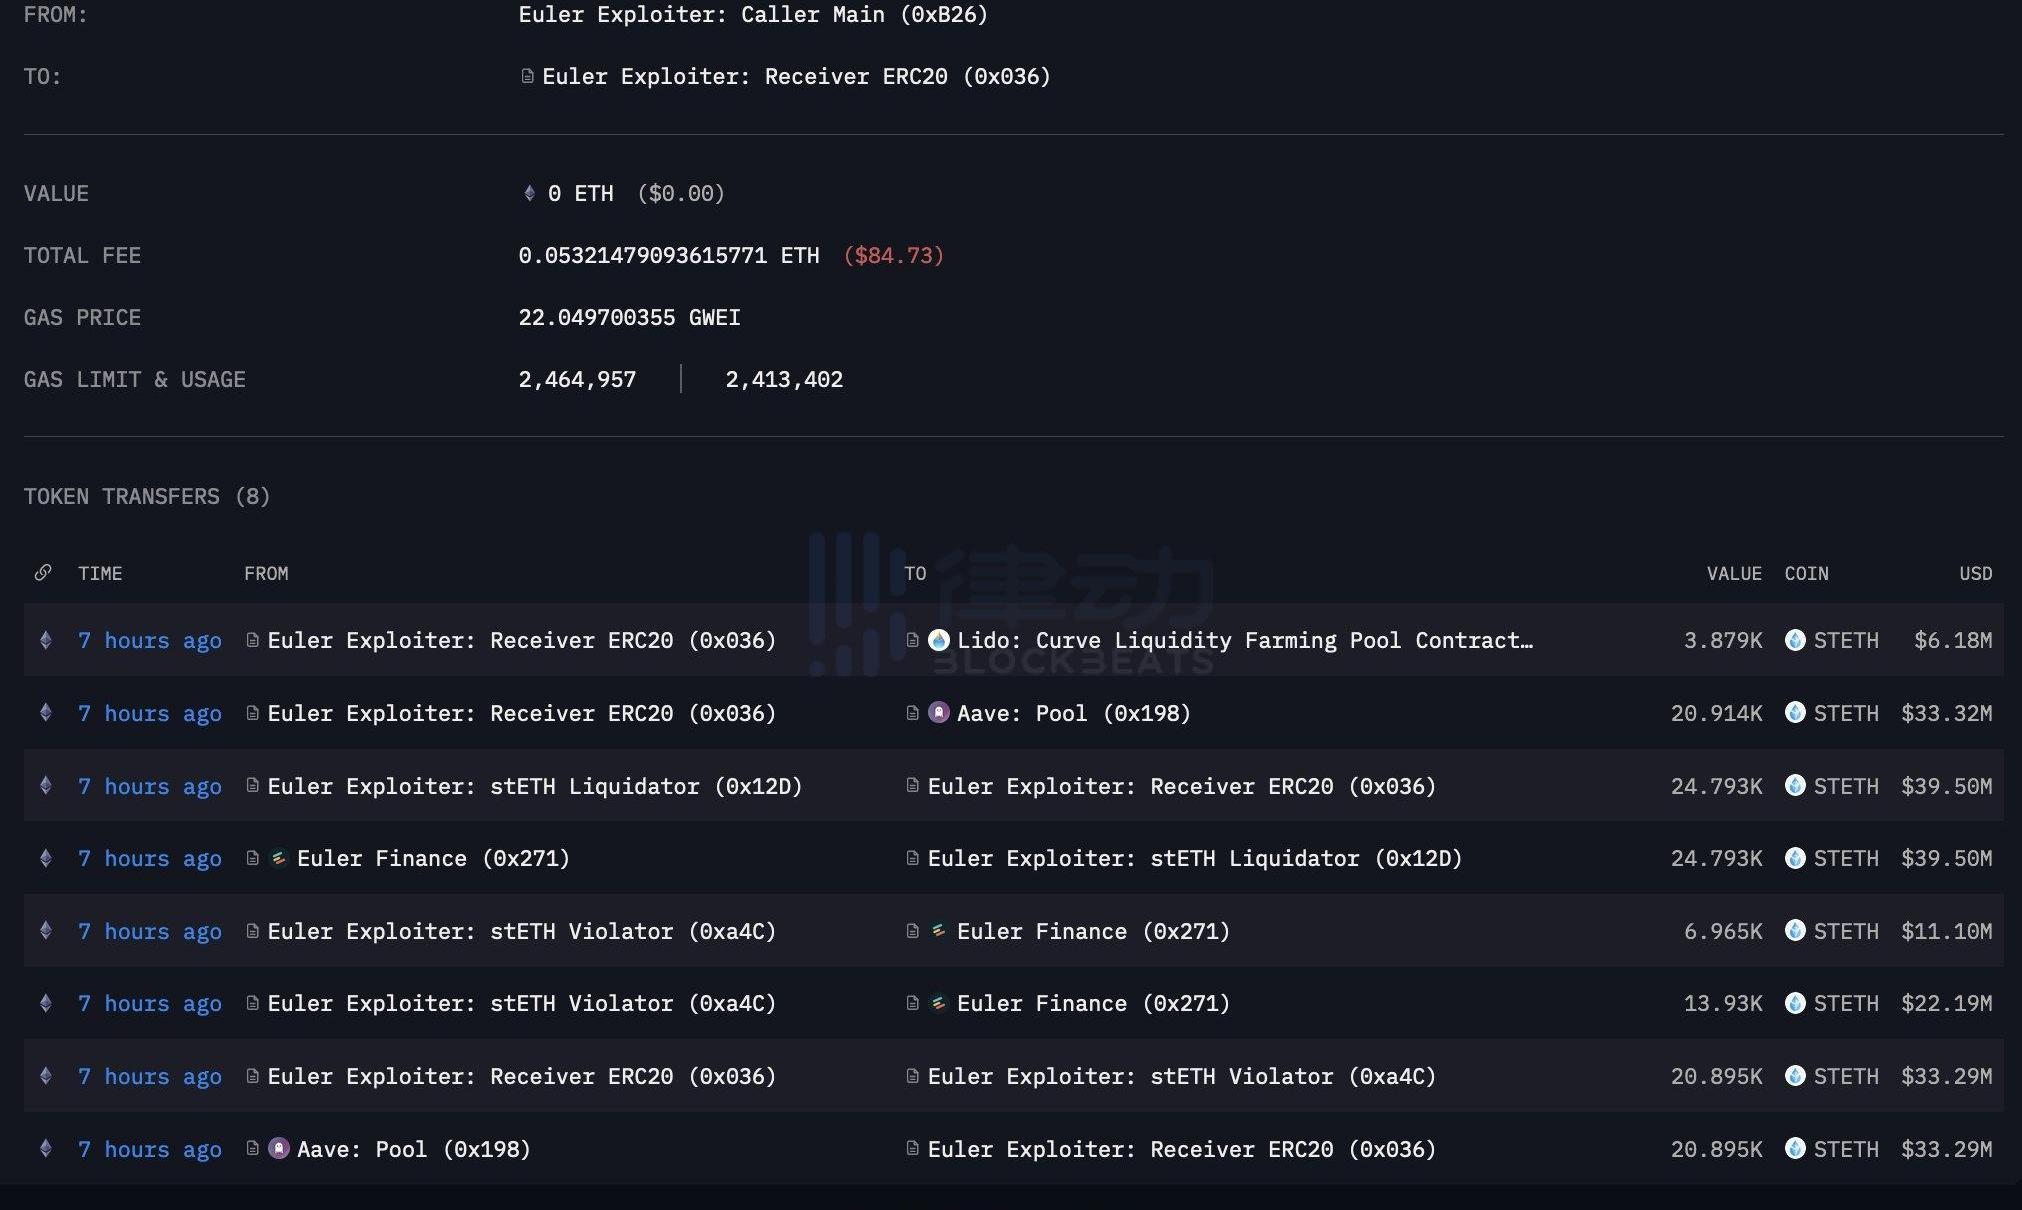
Task: Click the 13.93K value cell
Action: 1723,1003
